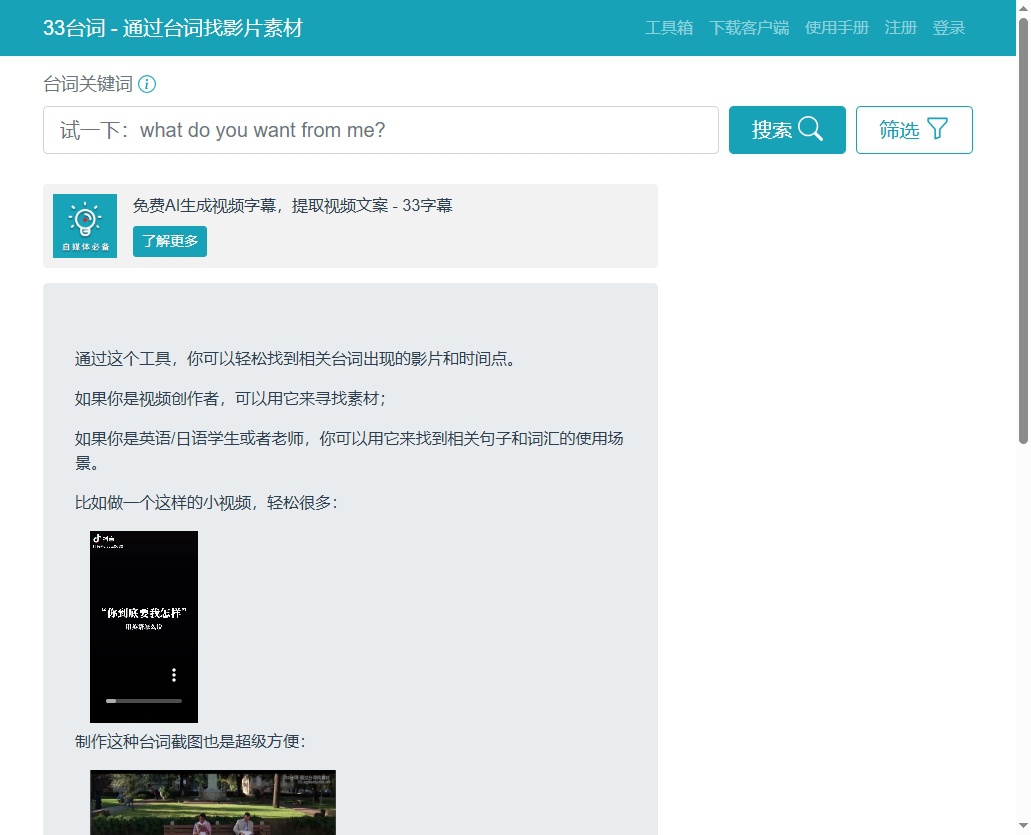Go to 下载客户端 in the navigation bar
1031x835 pixels.
point(748,28)
